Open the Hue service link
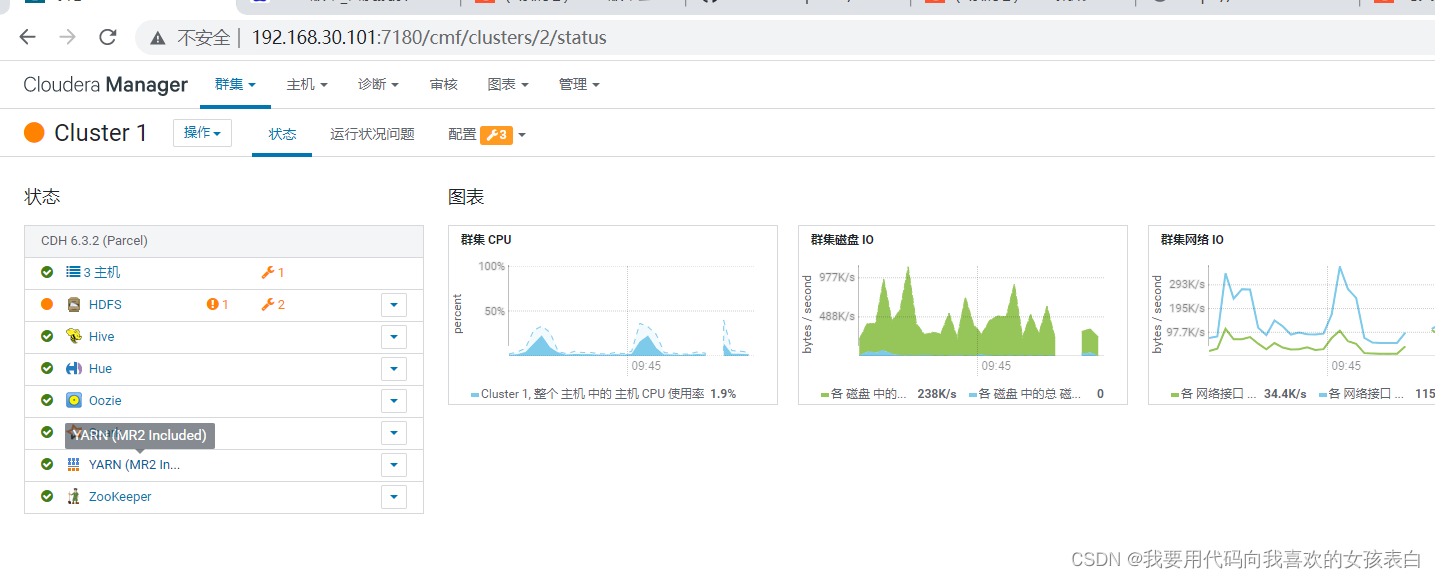 tap(100, 368)
